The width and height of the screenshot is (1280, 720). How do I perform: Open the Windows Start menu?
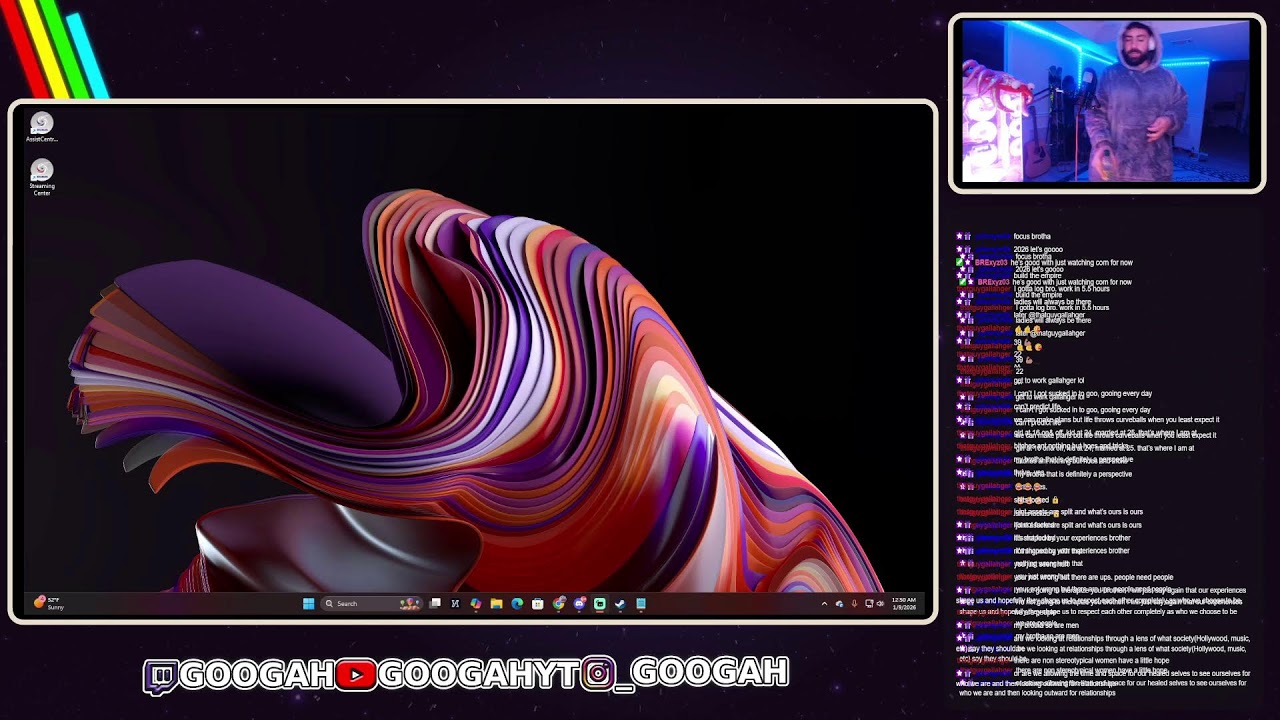(x=308, y=603)
